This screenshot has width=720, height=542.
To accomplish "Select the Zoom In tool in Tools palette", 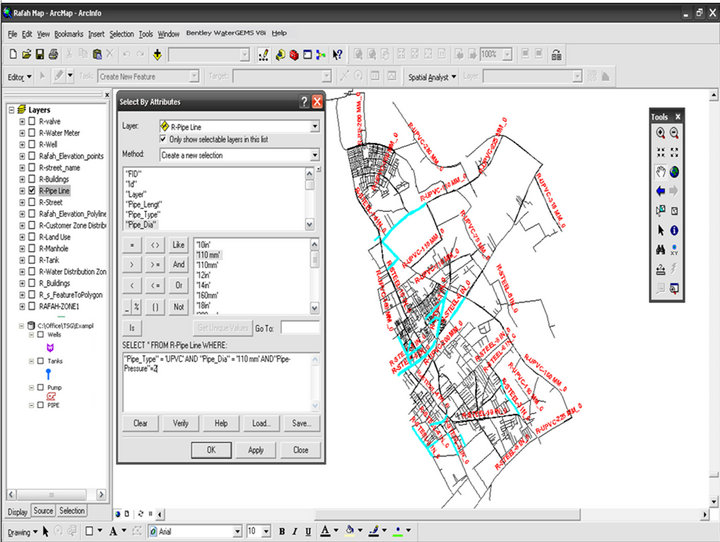I will coord(659,133).
